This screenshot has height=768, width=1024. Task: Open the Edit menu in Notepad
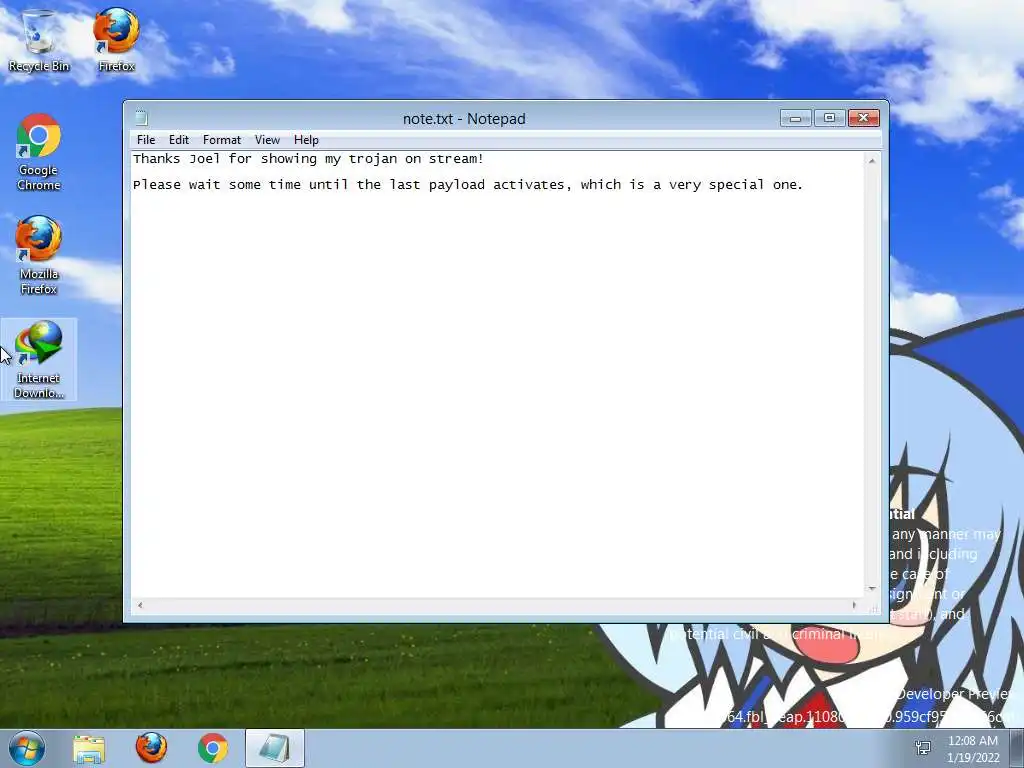178,140
